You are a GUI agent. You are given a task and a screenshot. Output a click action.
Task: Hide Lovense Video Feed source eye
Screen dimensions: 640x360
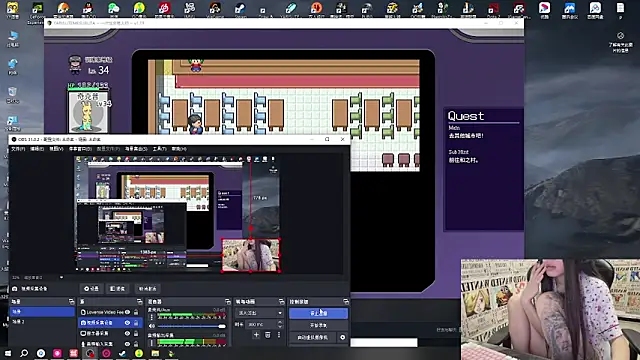(x=127, y=312)
